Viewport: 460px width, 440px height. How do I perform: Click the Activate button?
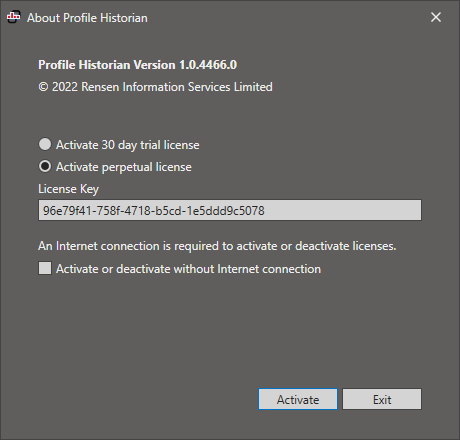pyautogui.click(x=298, y=399)
